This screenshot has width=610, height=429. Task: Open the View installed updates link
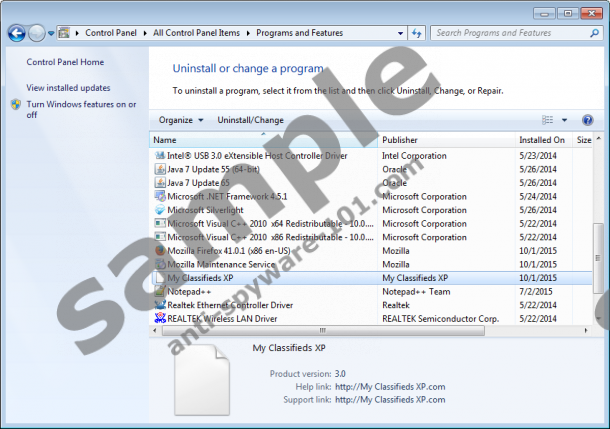point(68,88)
